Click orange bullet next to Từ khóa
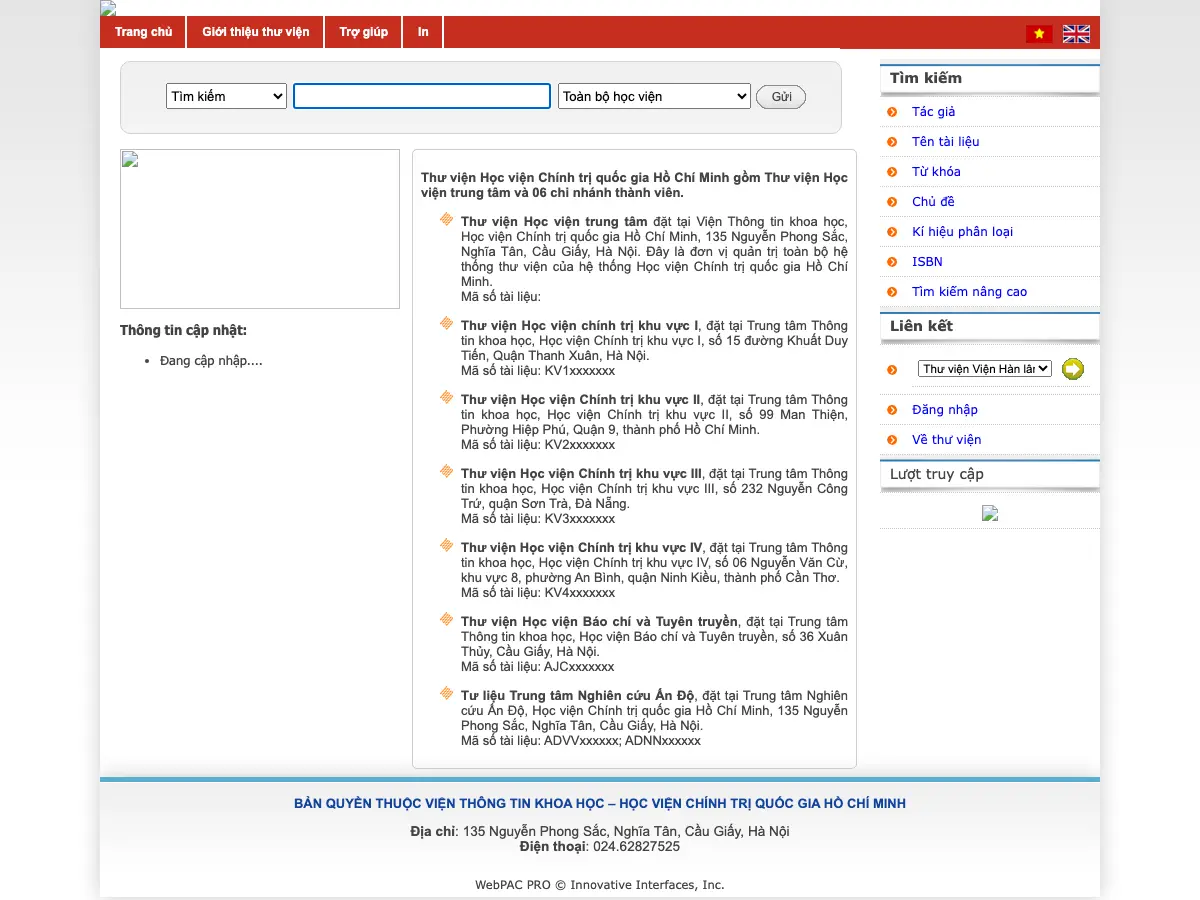The width and height of the screenshot is (1200, 900). coord(892,172)
